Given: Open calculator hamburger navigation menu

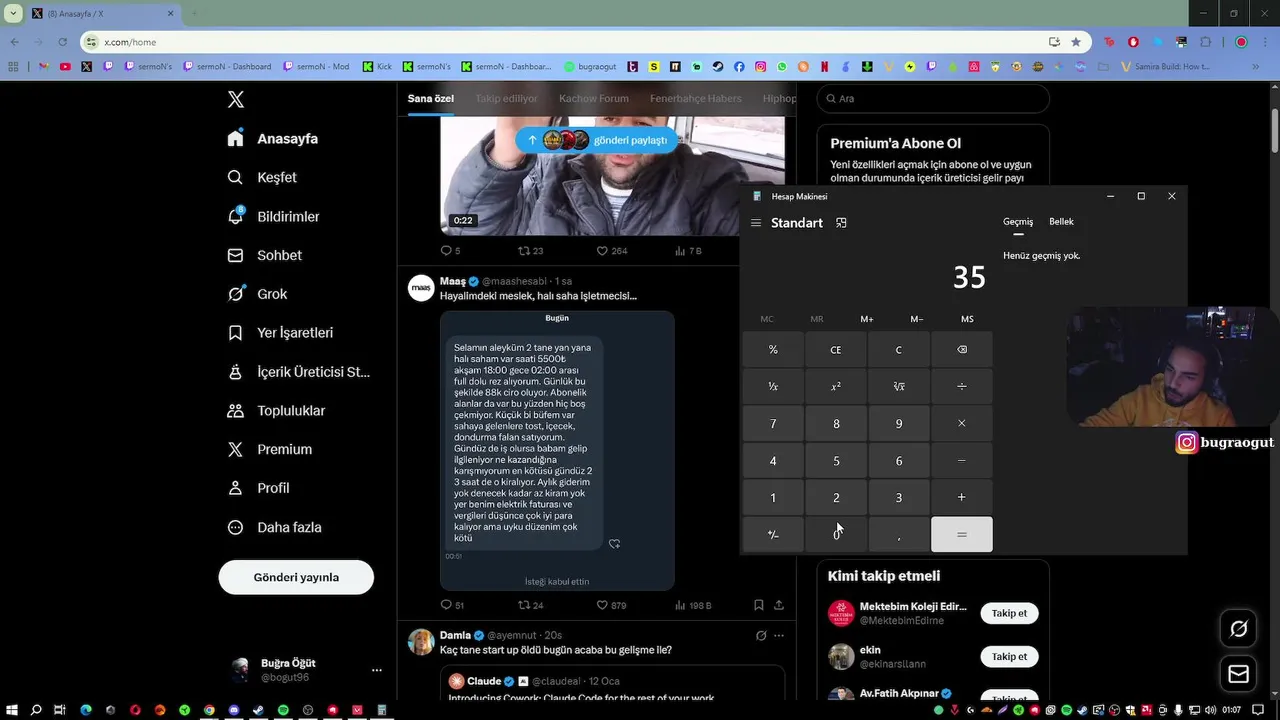Looking at the screenshot, I should (x=756, y=223).
